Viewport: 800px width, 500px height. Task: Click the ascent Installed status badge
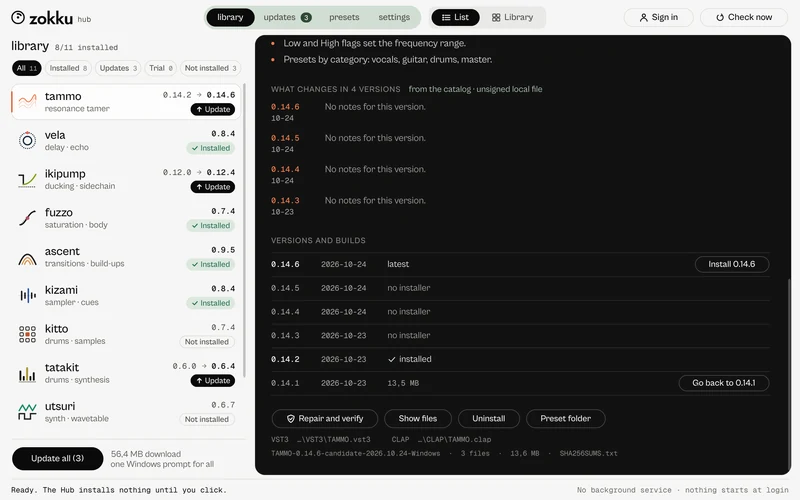click(x=211, y=264)
